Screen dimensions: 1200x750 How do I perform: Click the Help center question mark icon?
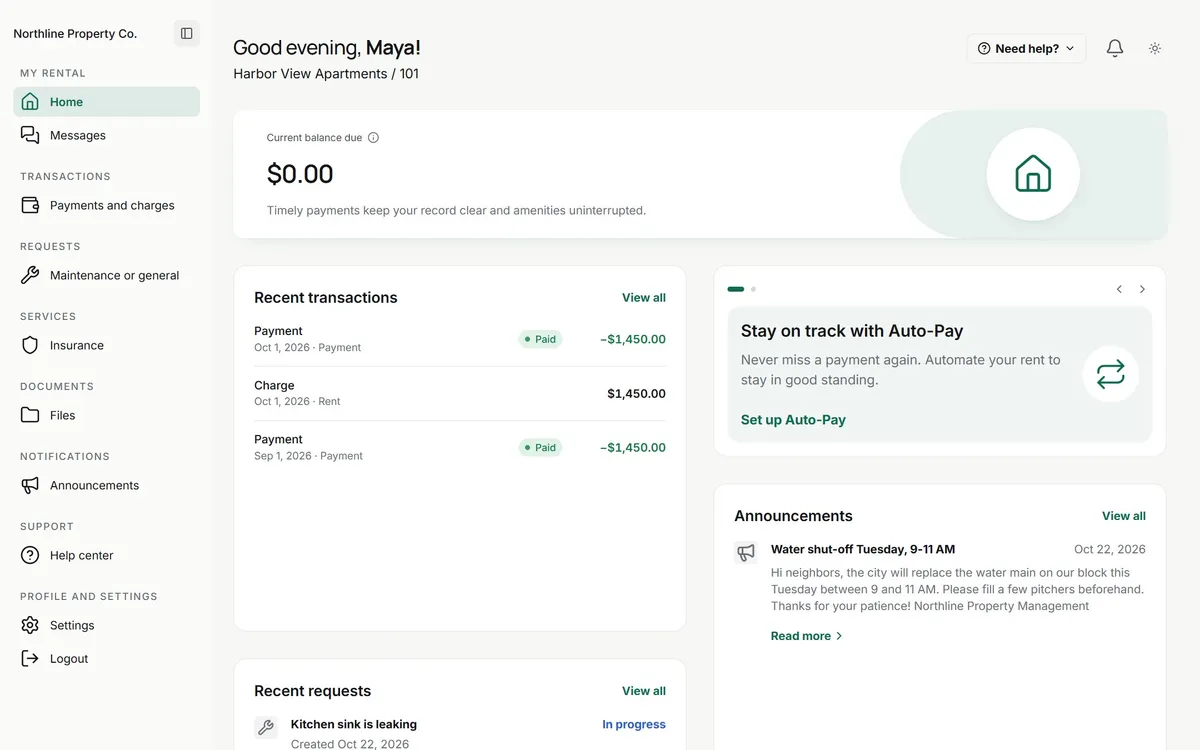coord(30,555)
